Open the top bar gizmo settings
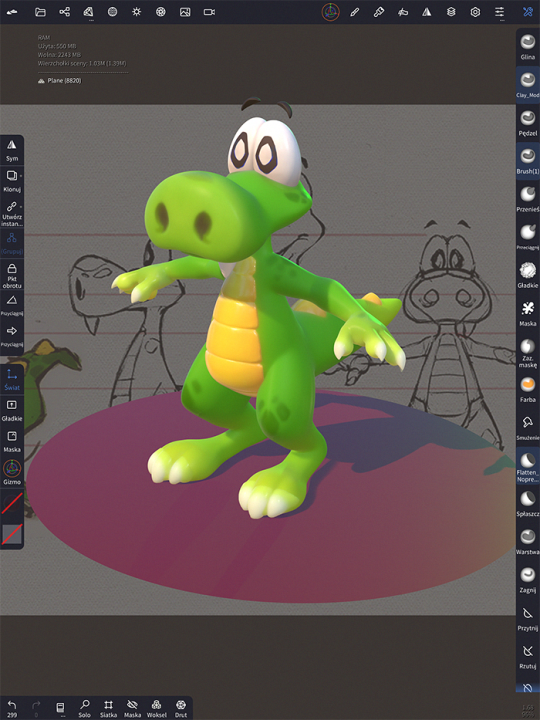This screenshot has width=540, height=720. click(x=330, y=12)
